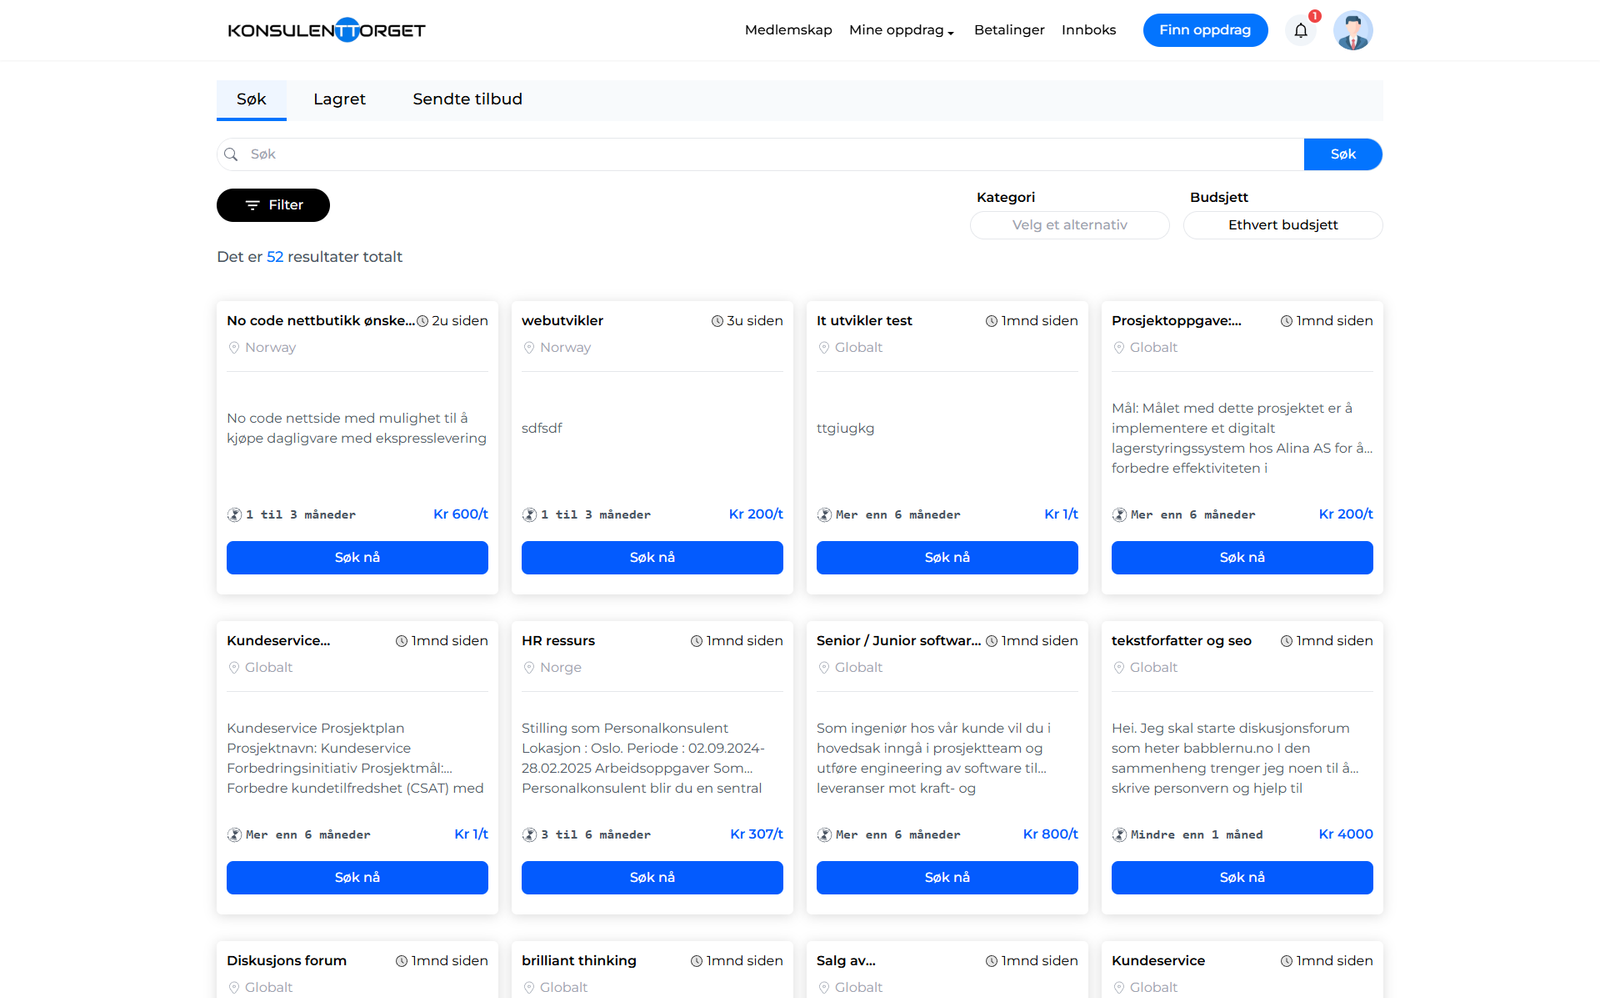This screenshot has width=1600, height=998.
Task: Click duration icon on HR ressurs card
Action: tap(529, 835)
